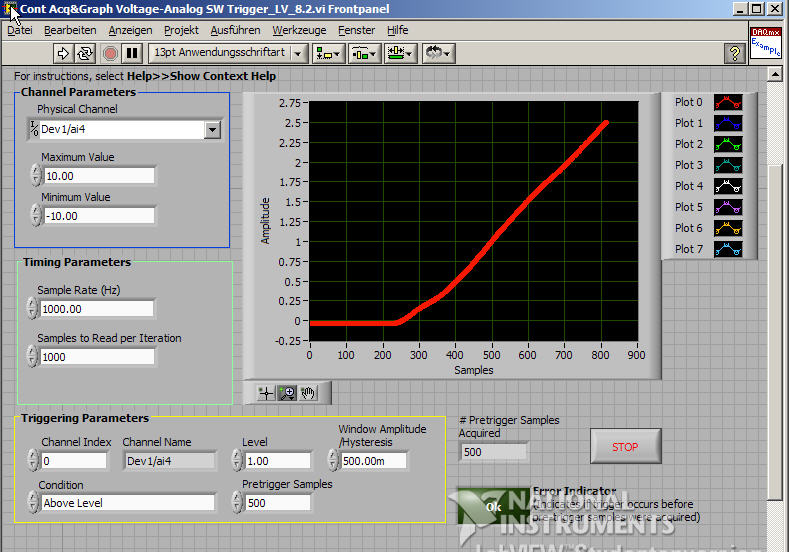
Task: Click the Ok error indicator
Action: point(494,507)
